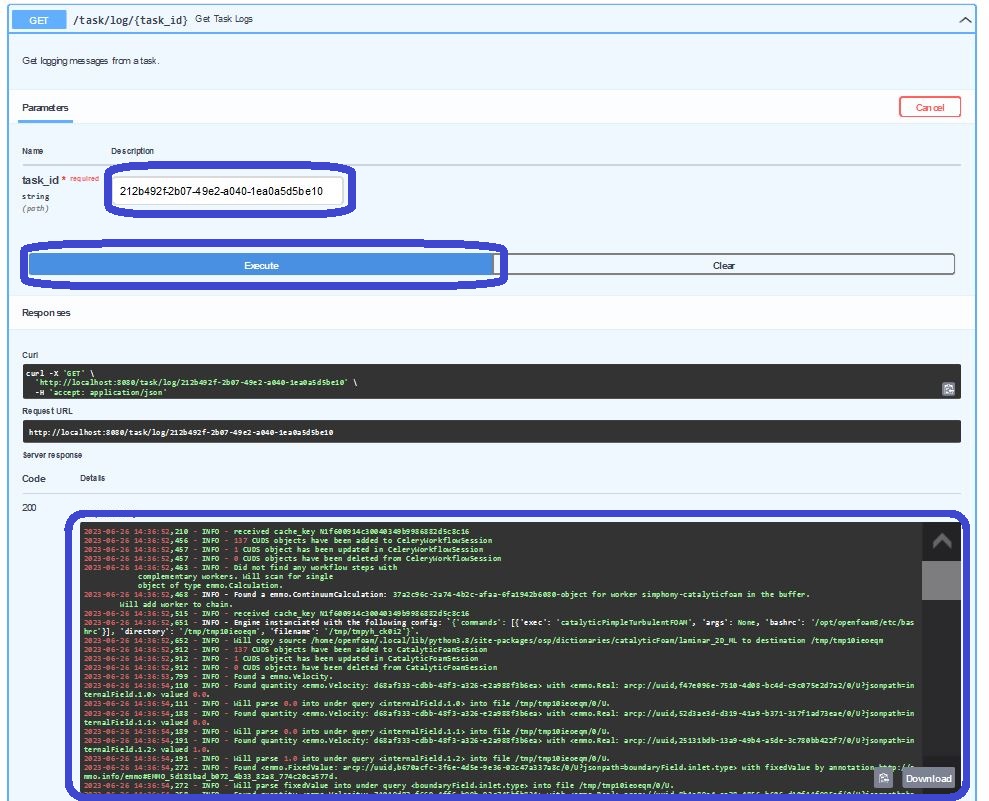Click the 200 response code
The width and height of the screenshot is (989, 801).
tap(29, 508)
